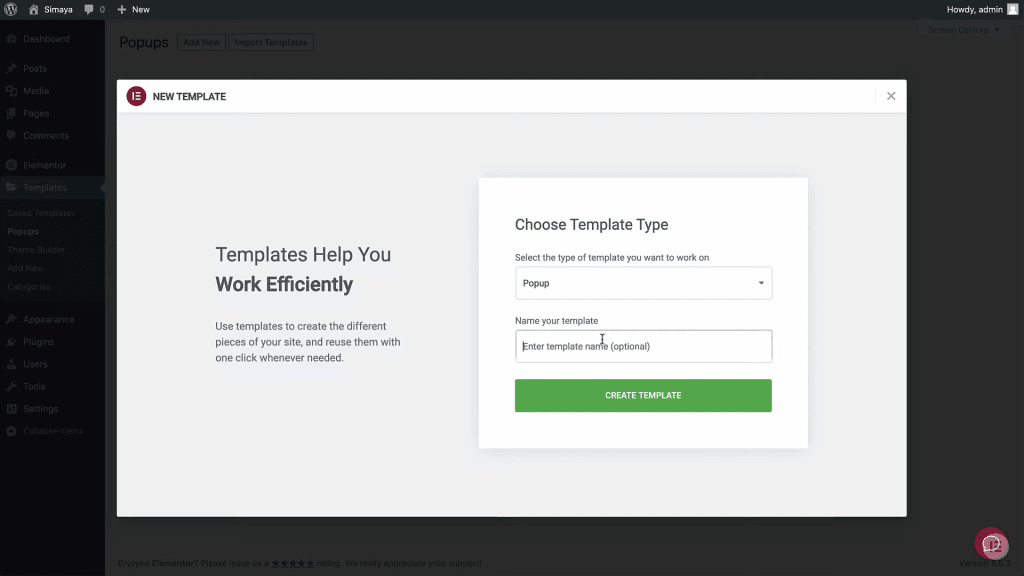The image size is (1024, 576).
Task: Click the WordPress logo in admin bar
Action: coord(11,9)
